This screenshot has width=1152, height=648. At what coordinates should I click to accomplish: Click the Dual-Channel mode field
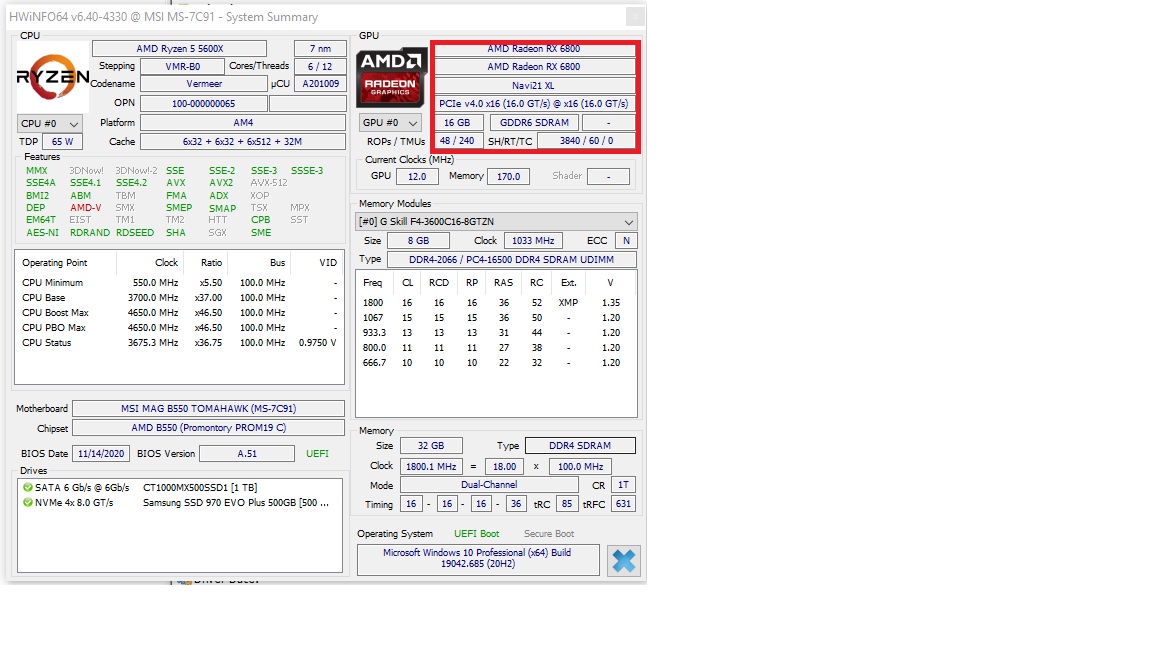pyautogui.click(x=489, y=485)
